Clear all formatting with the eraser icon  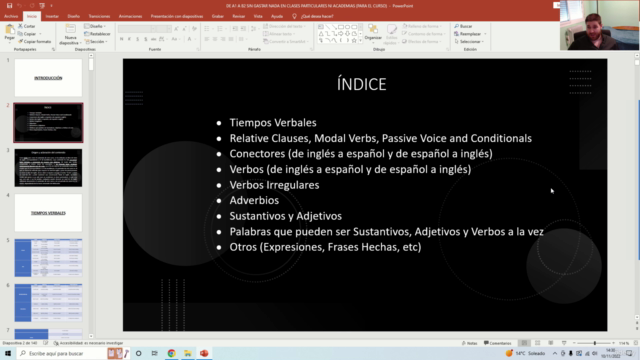[194, 29]
